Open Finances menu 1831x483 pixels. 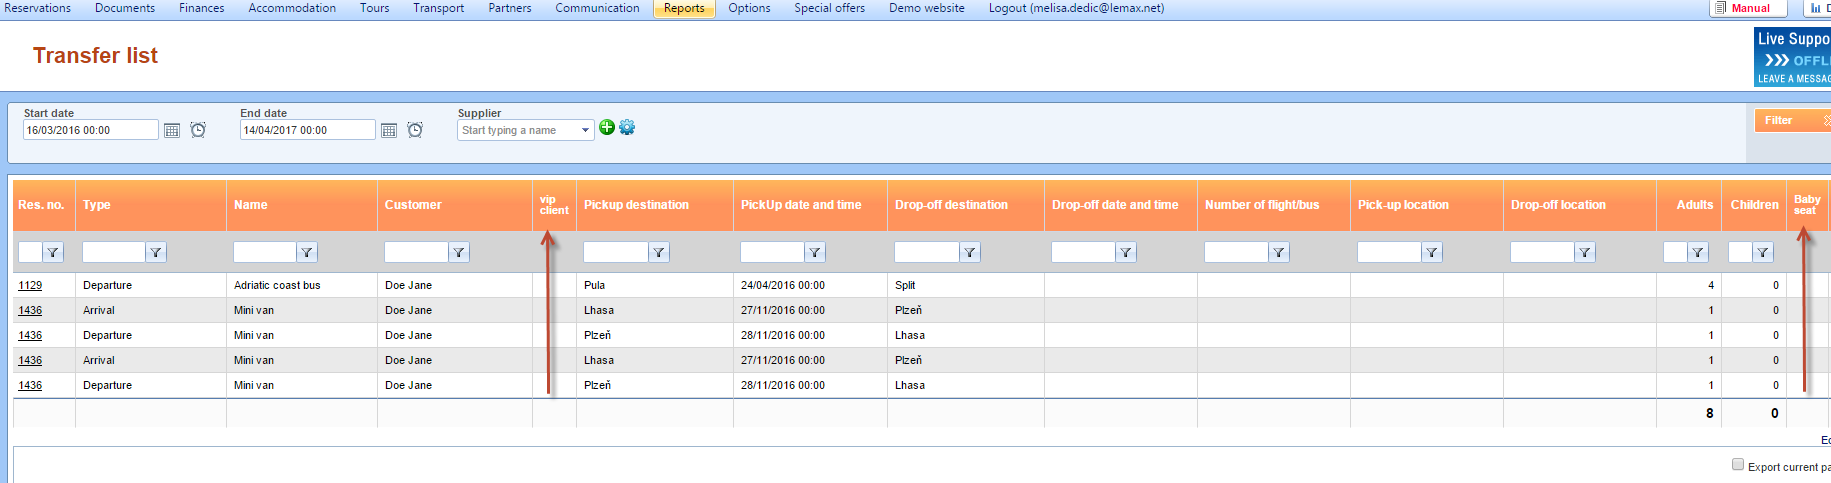(202, 8)
